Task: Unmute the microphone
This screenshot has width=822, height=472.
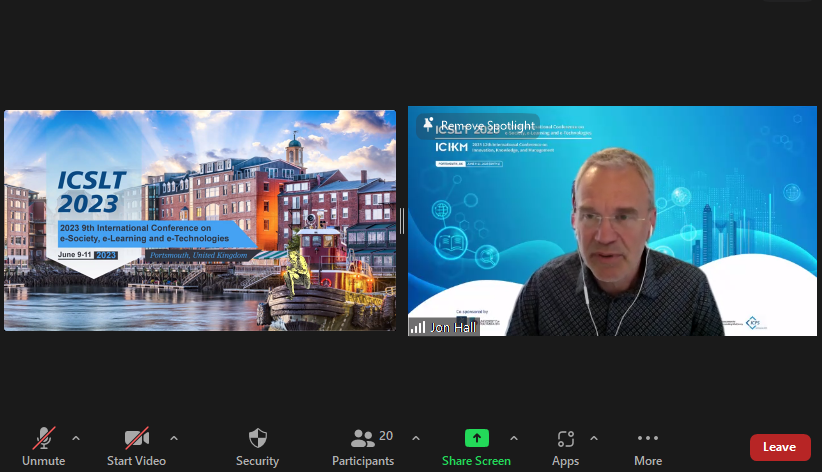Action: (x=44, y=447)
